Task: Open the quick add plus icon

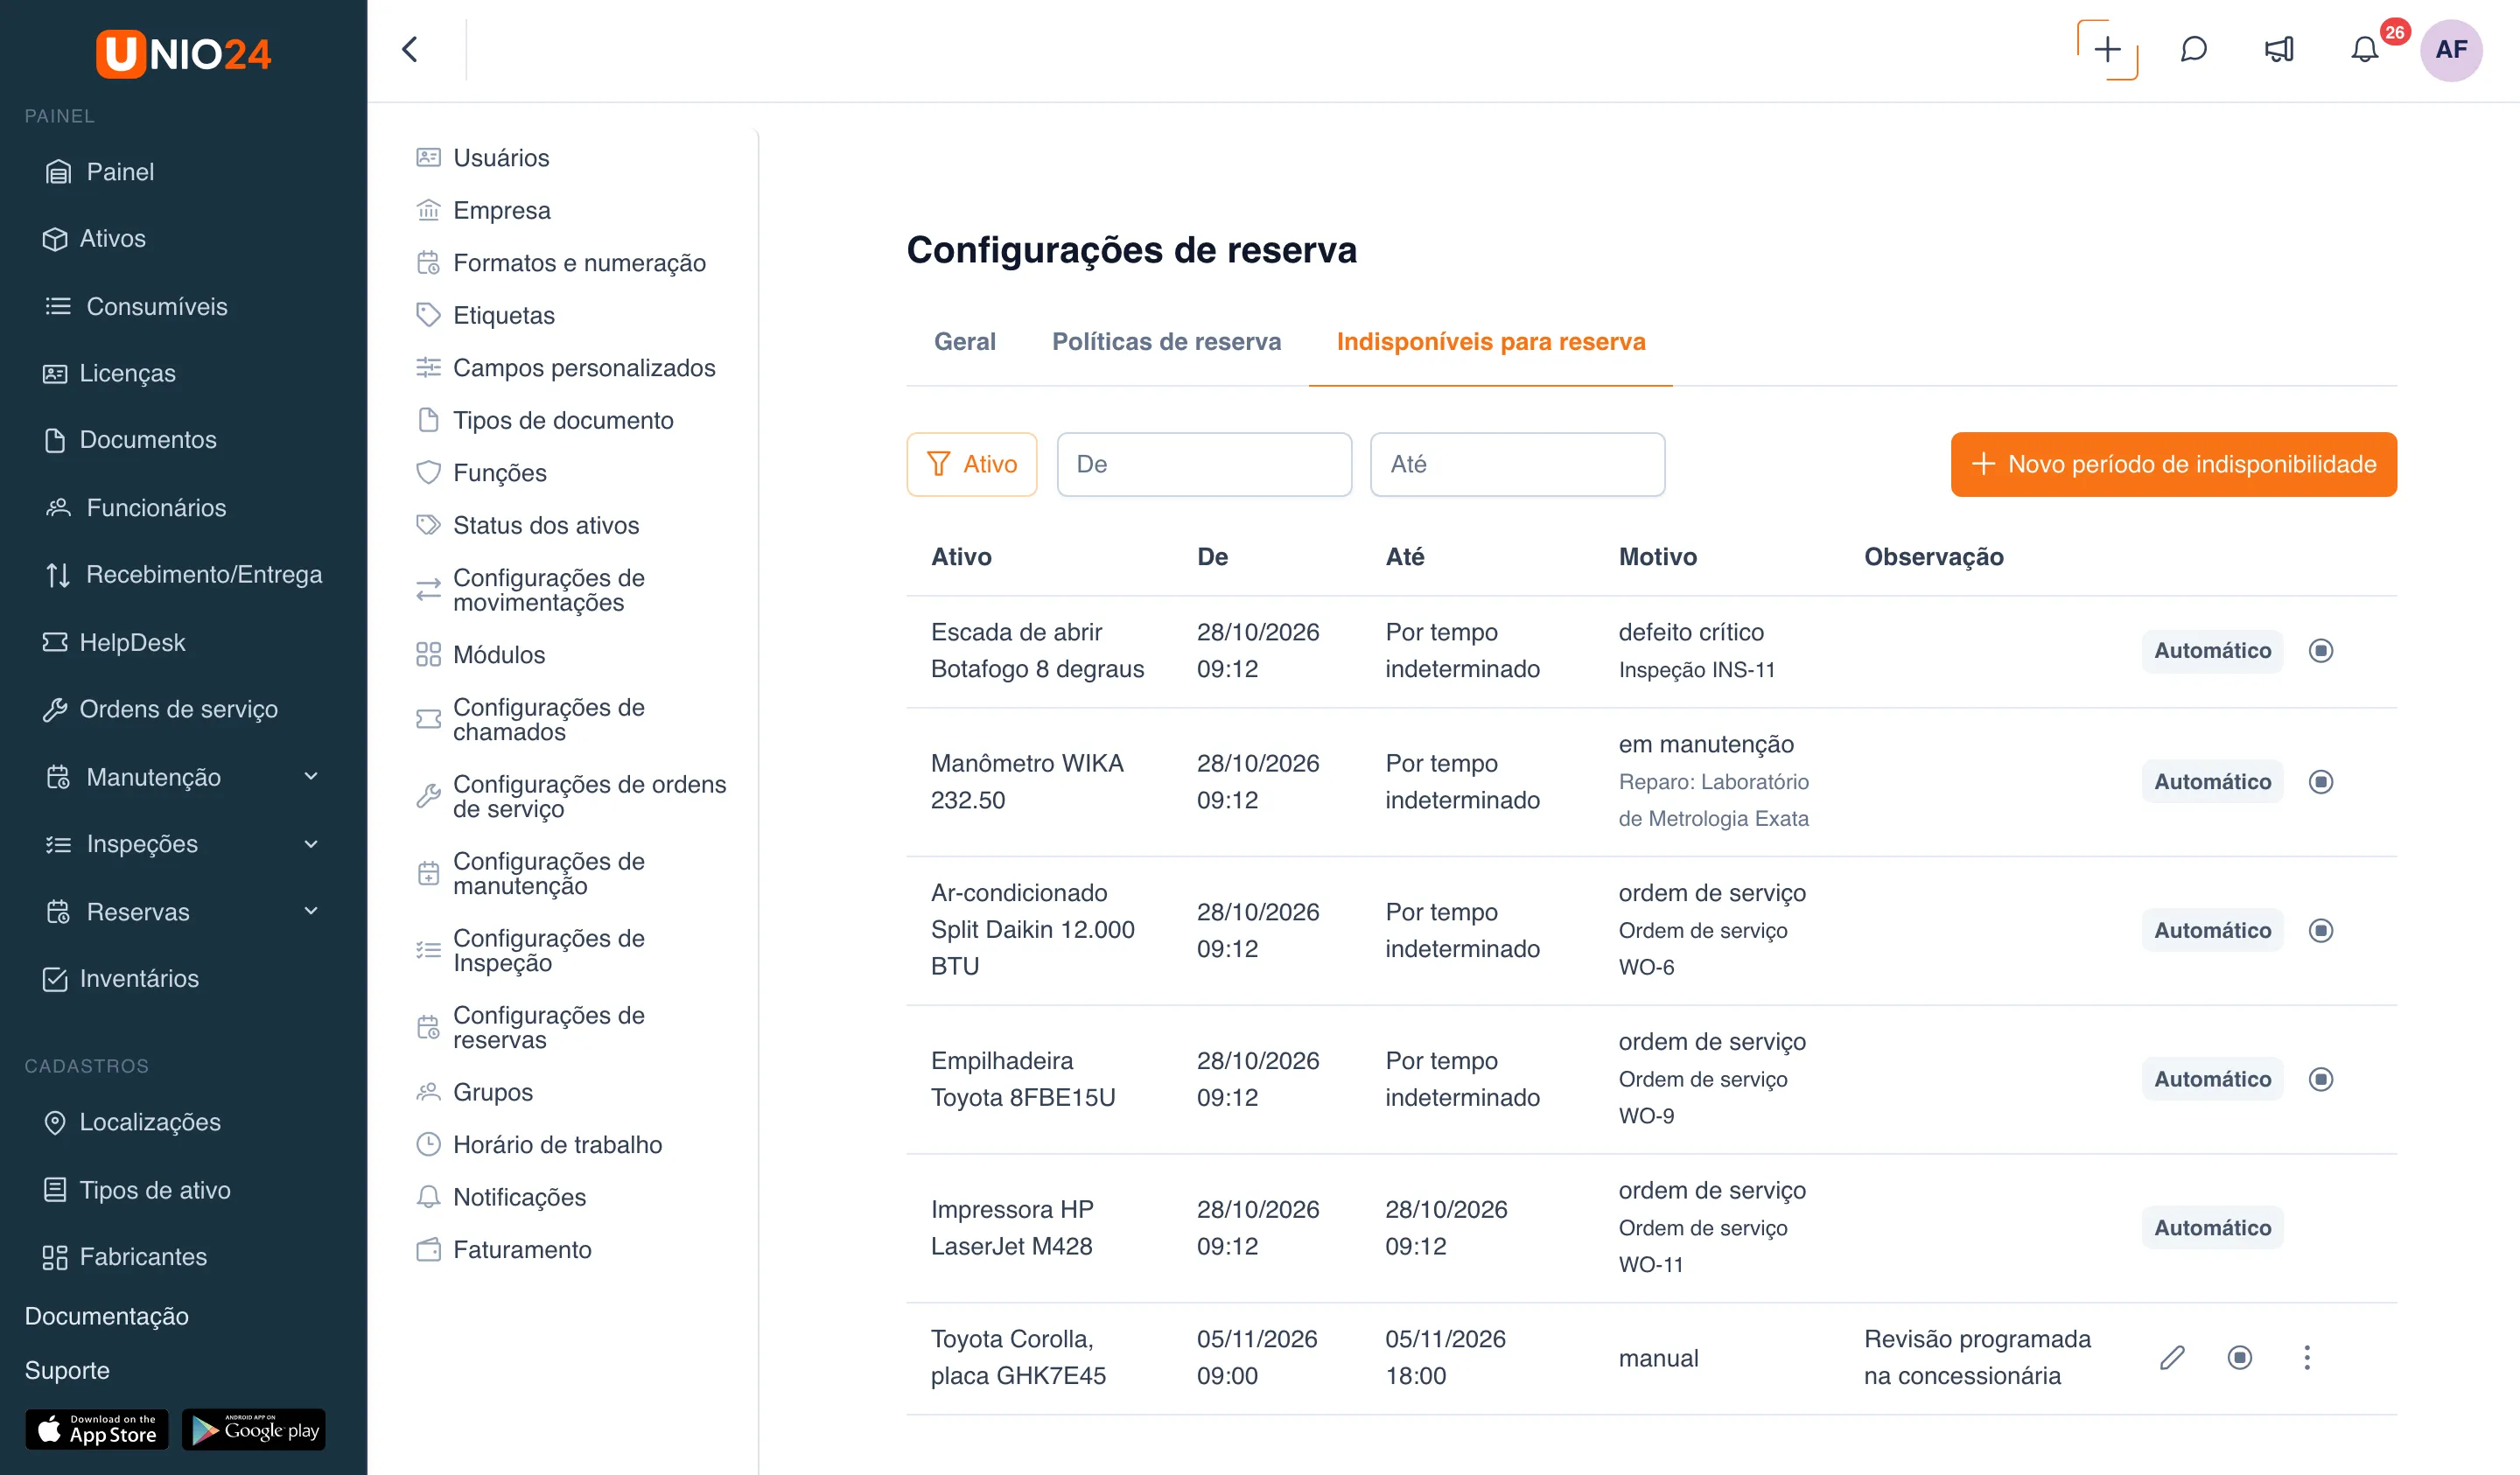Action: click(x=2107, y=49)
